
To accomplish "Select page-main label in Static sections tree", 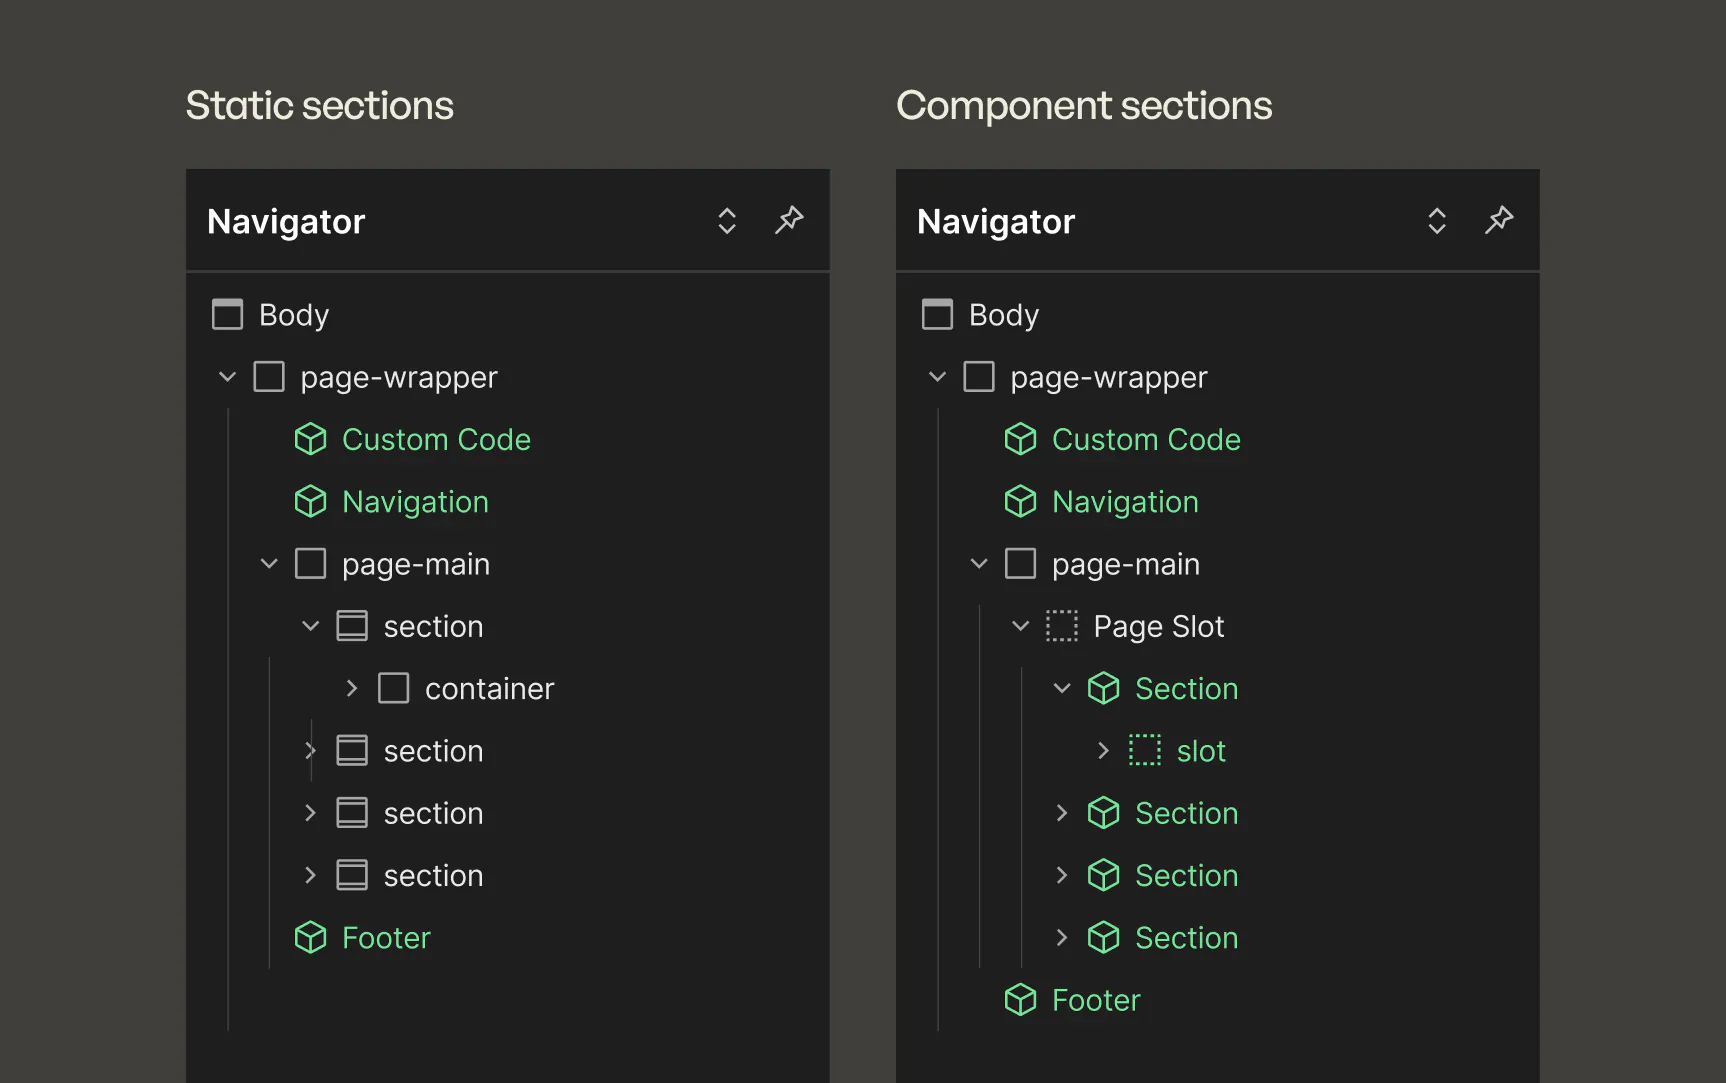I will [x=416, y=565].
